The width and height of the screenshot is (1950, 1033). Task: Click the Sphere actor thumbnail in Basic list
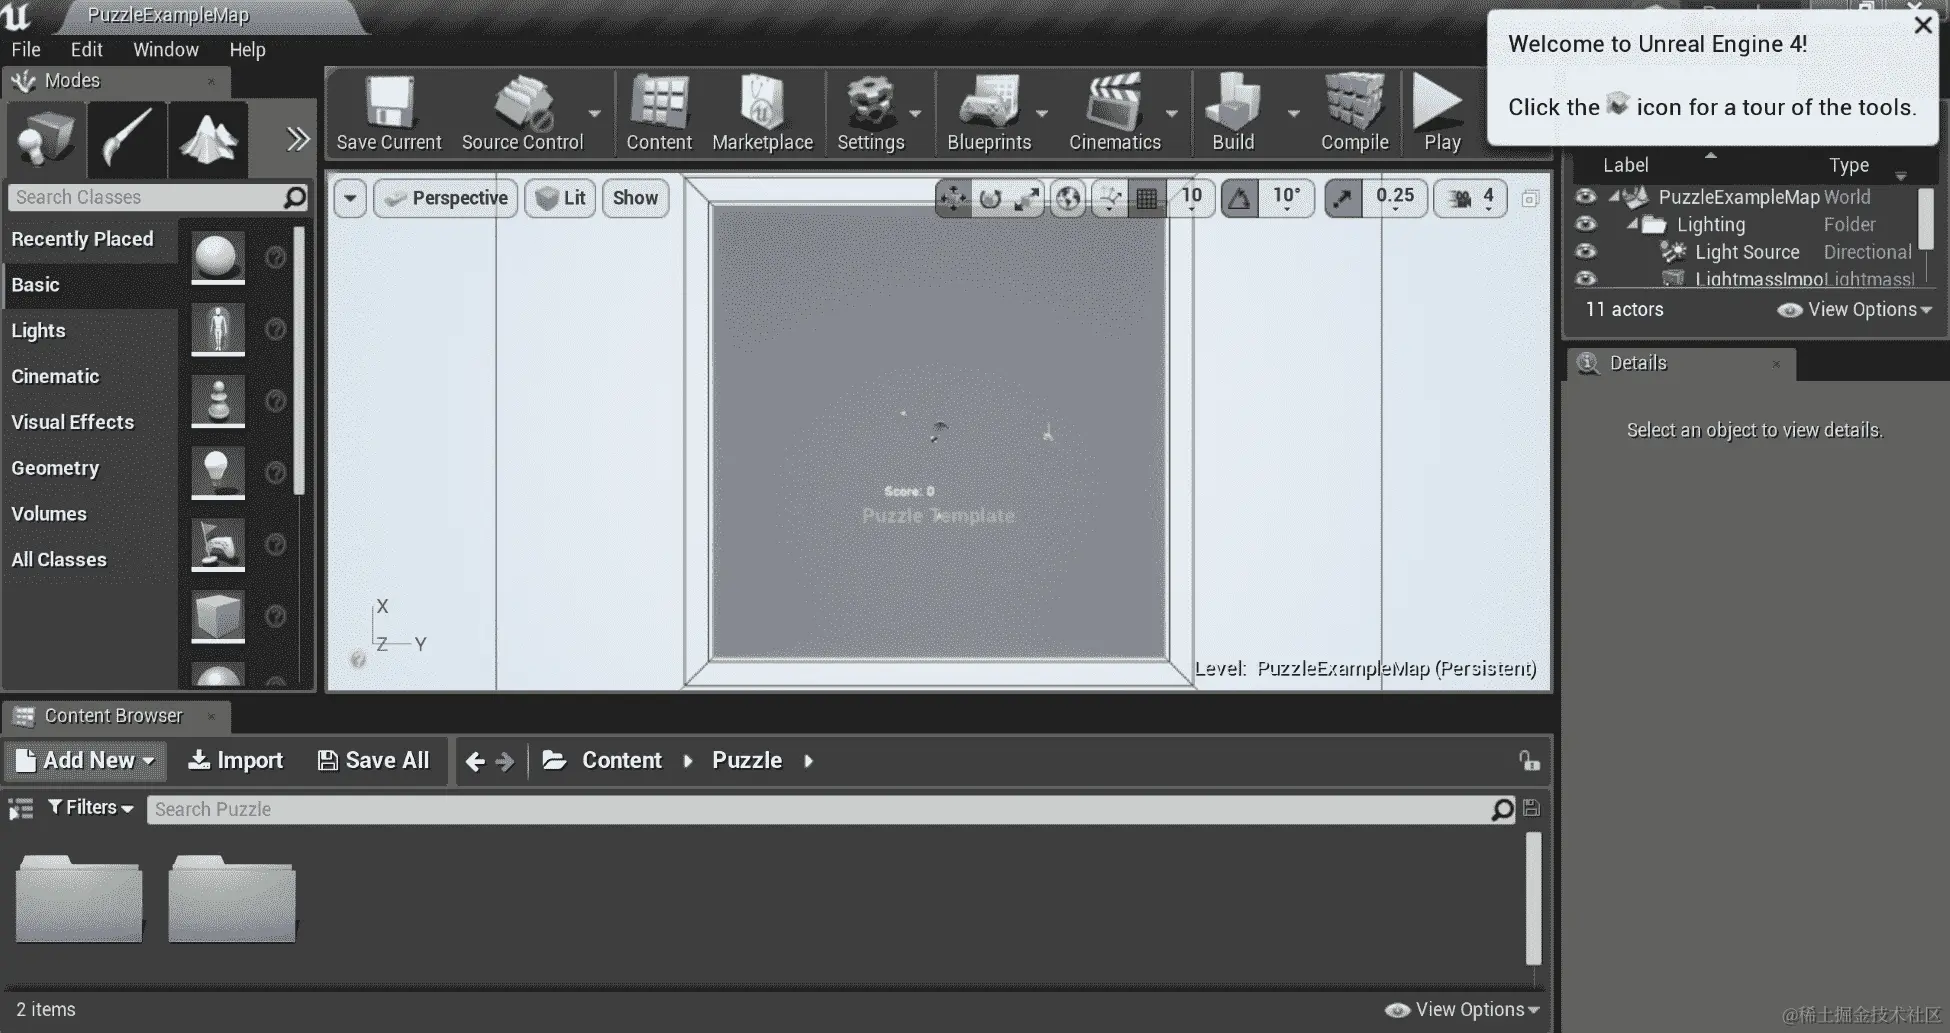point(218,257)
